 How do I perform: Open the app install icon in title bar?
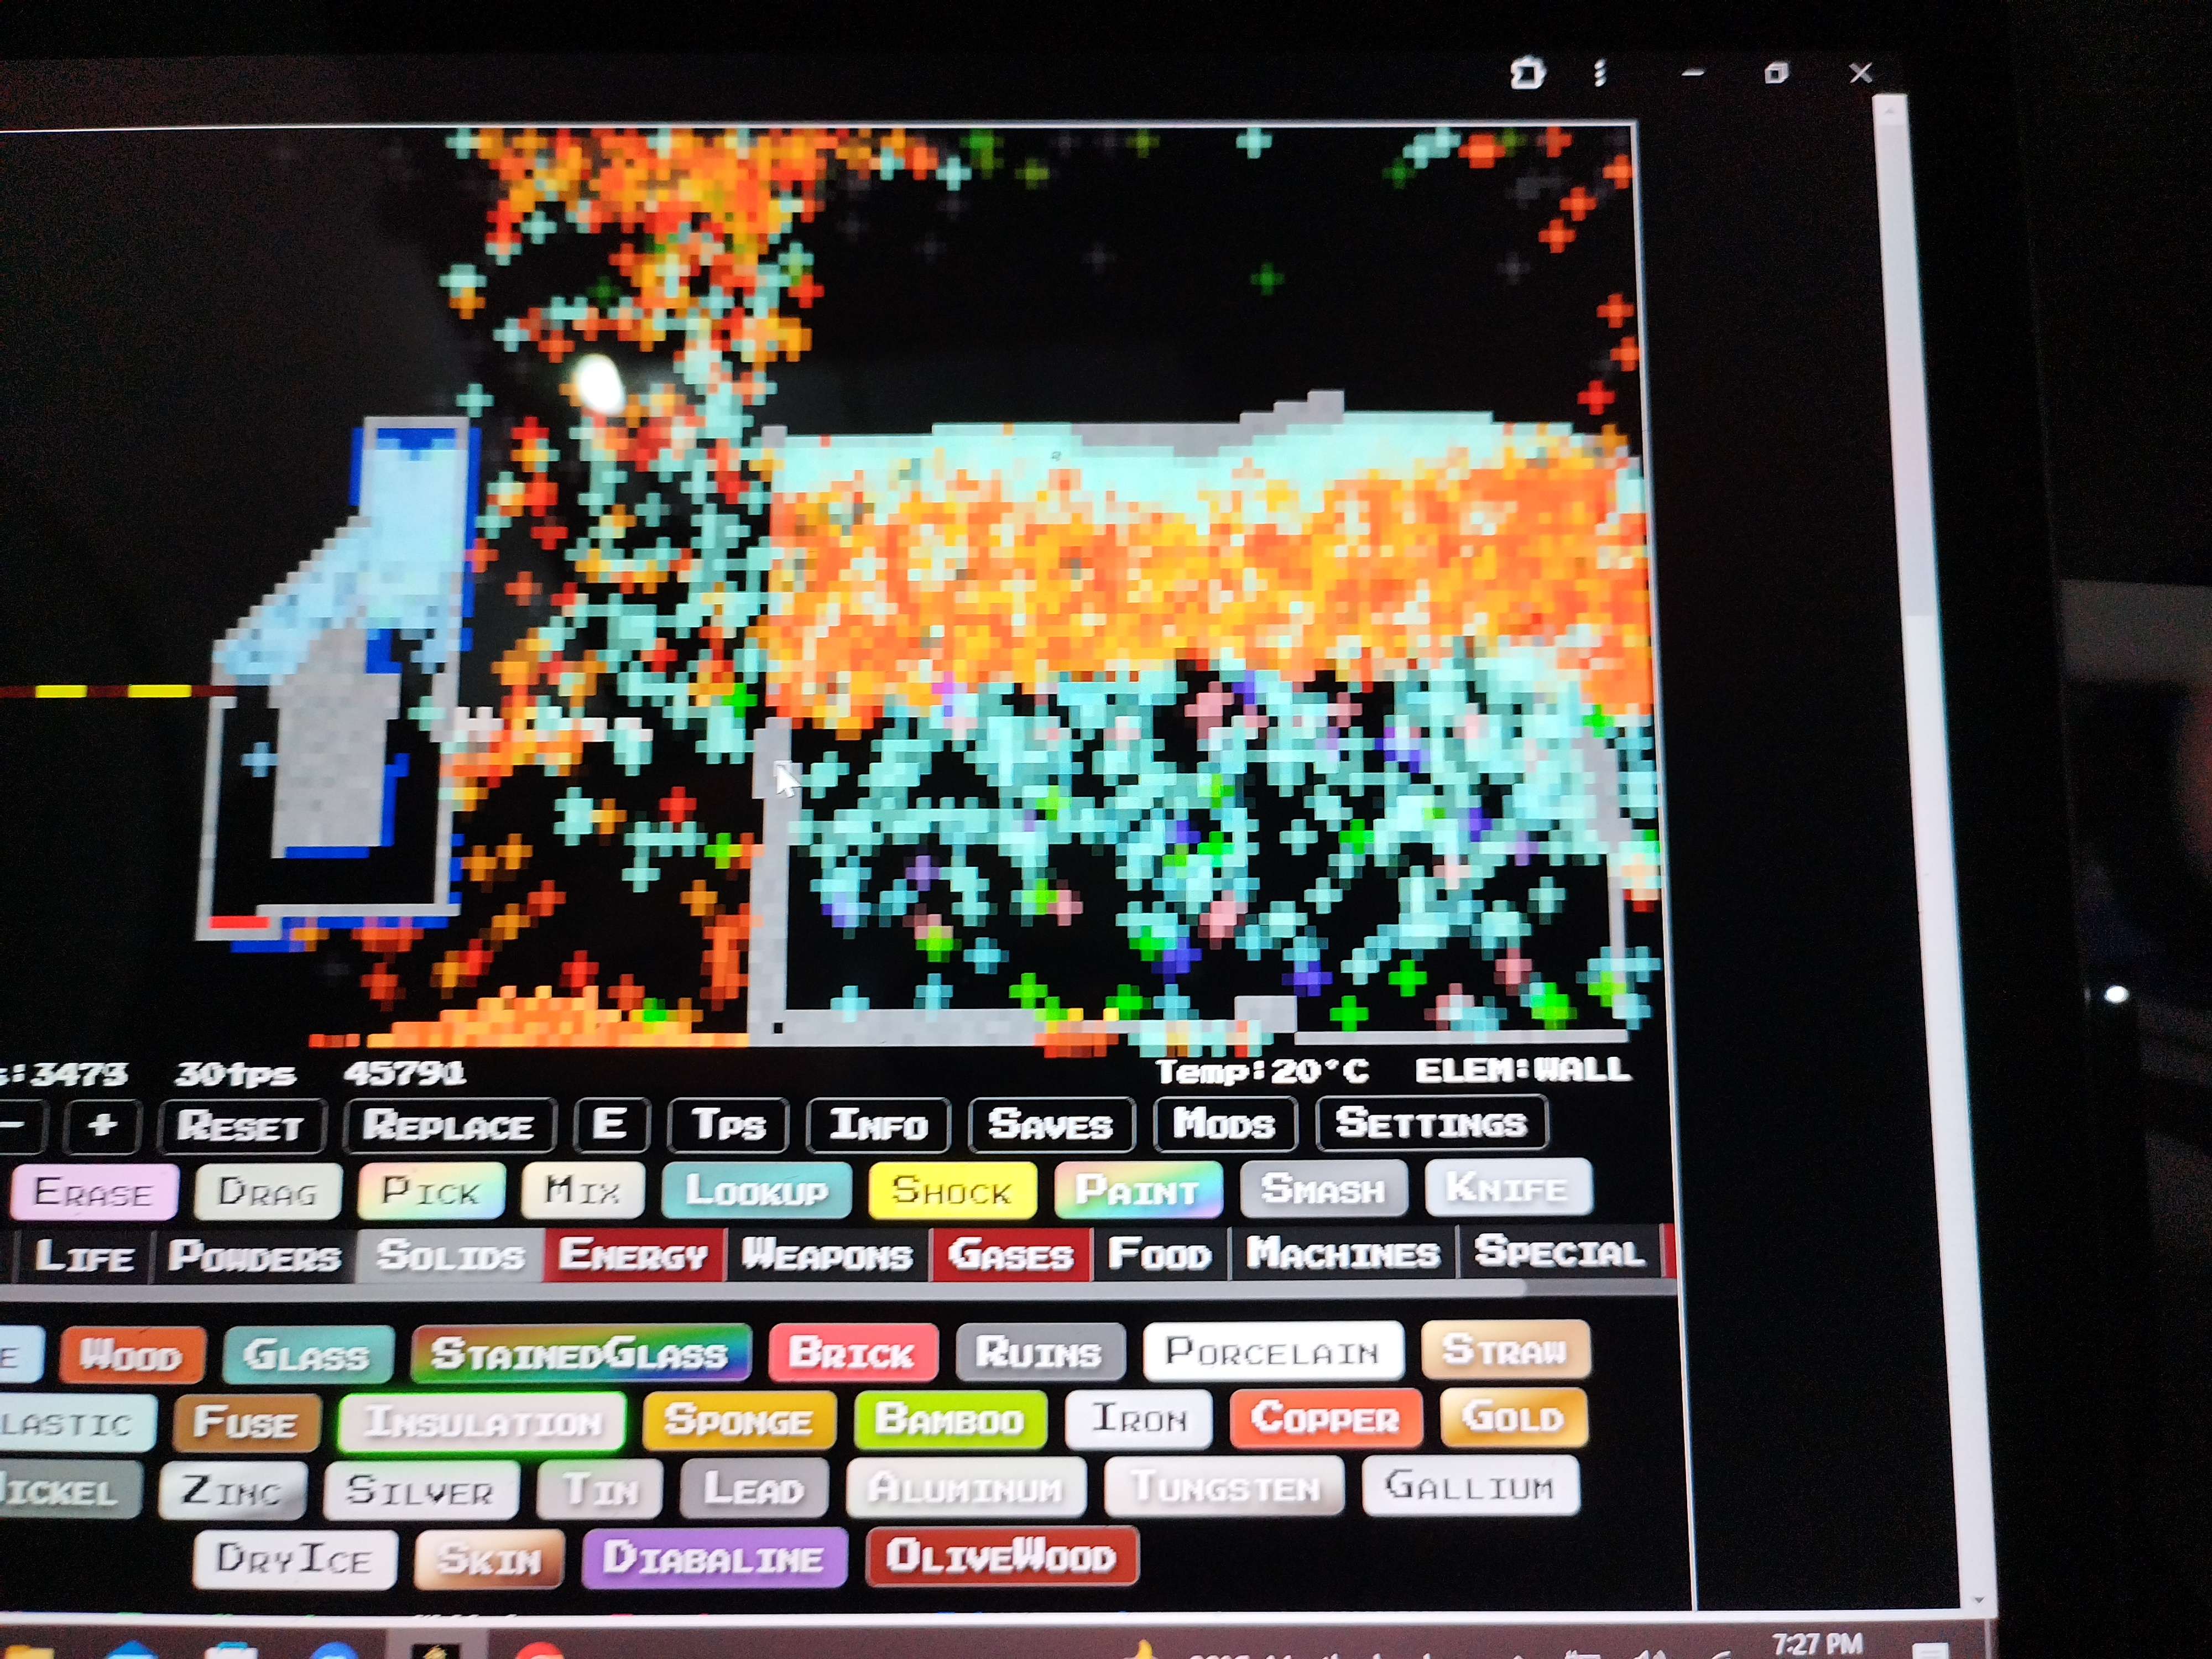[x=1527, y=73]
